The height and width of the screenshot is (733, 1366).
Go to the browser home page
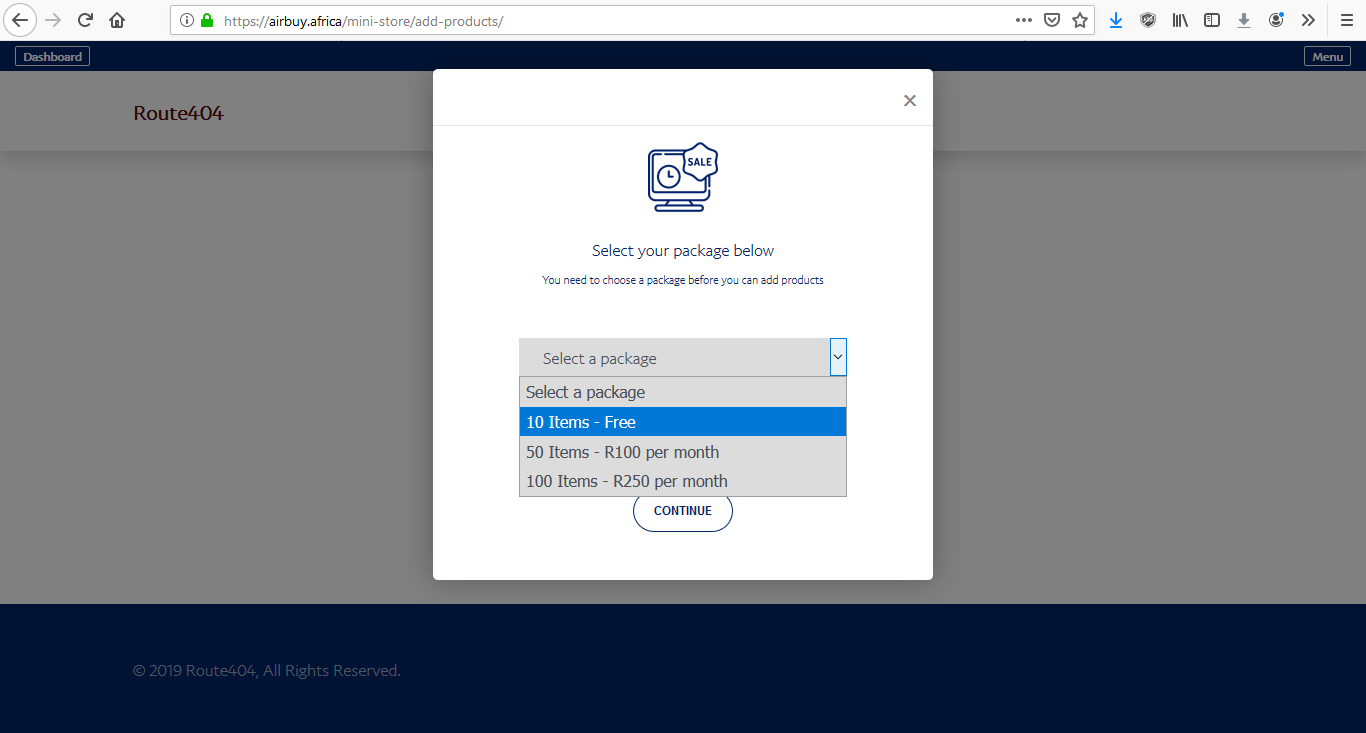(x=117, y=20)
